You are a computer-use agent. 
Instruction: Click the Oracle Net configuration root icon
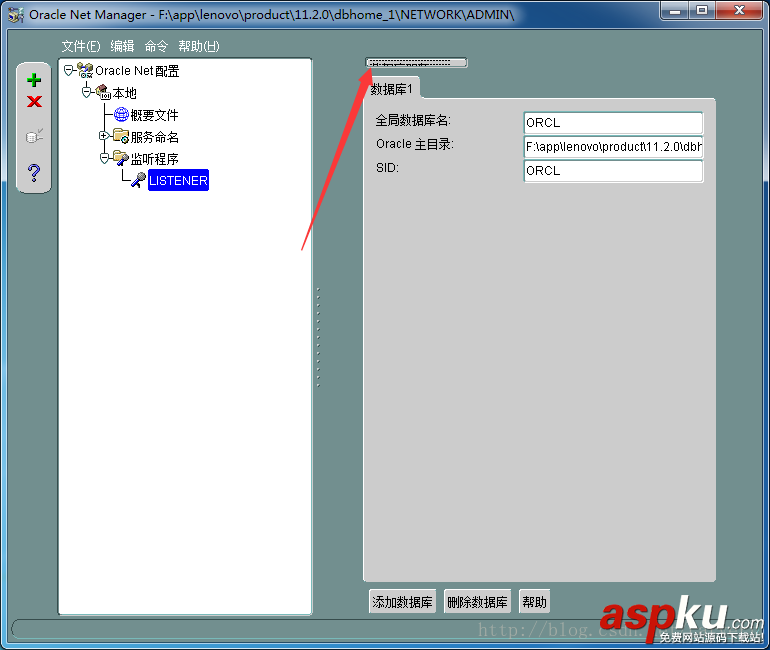coord(85,71)
